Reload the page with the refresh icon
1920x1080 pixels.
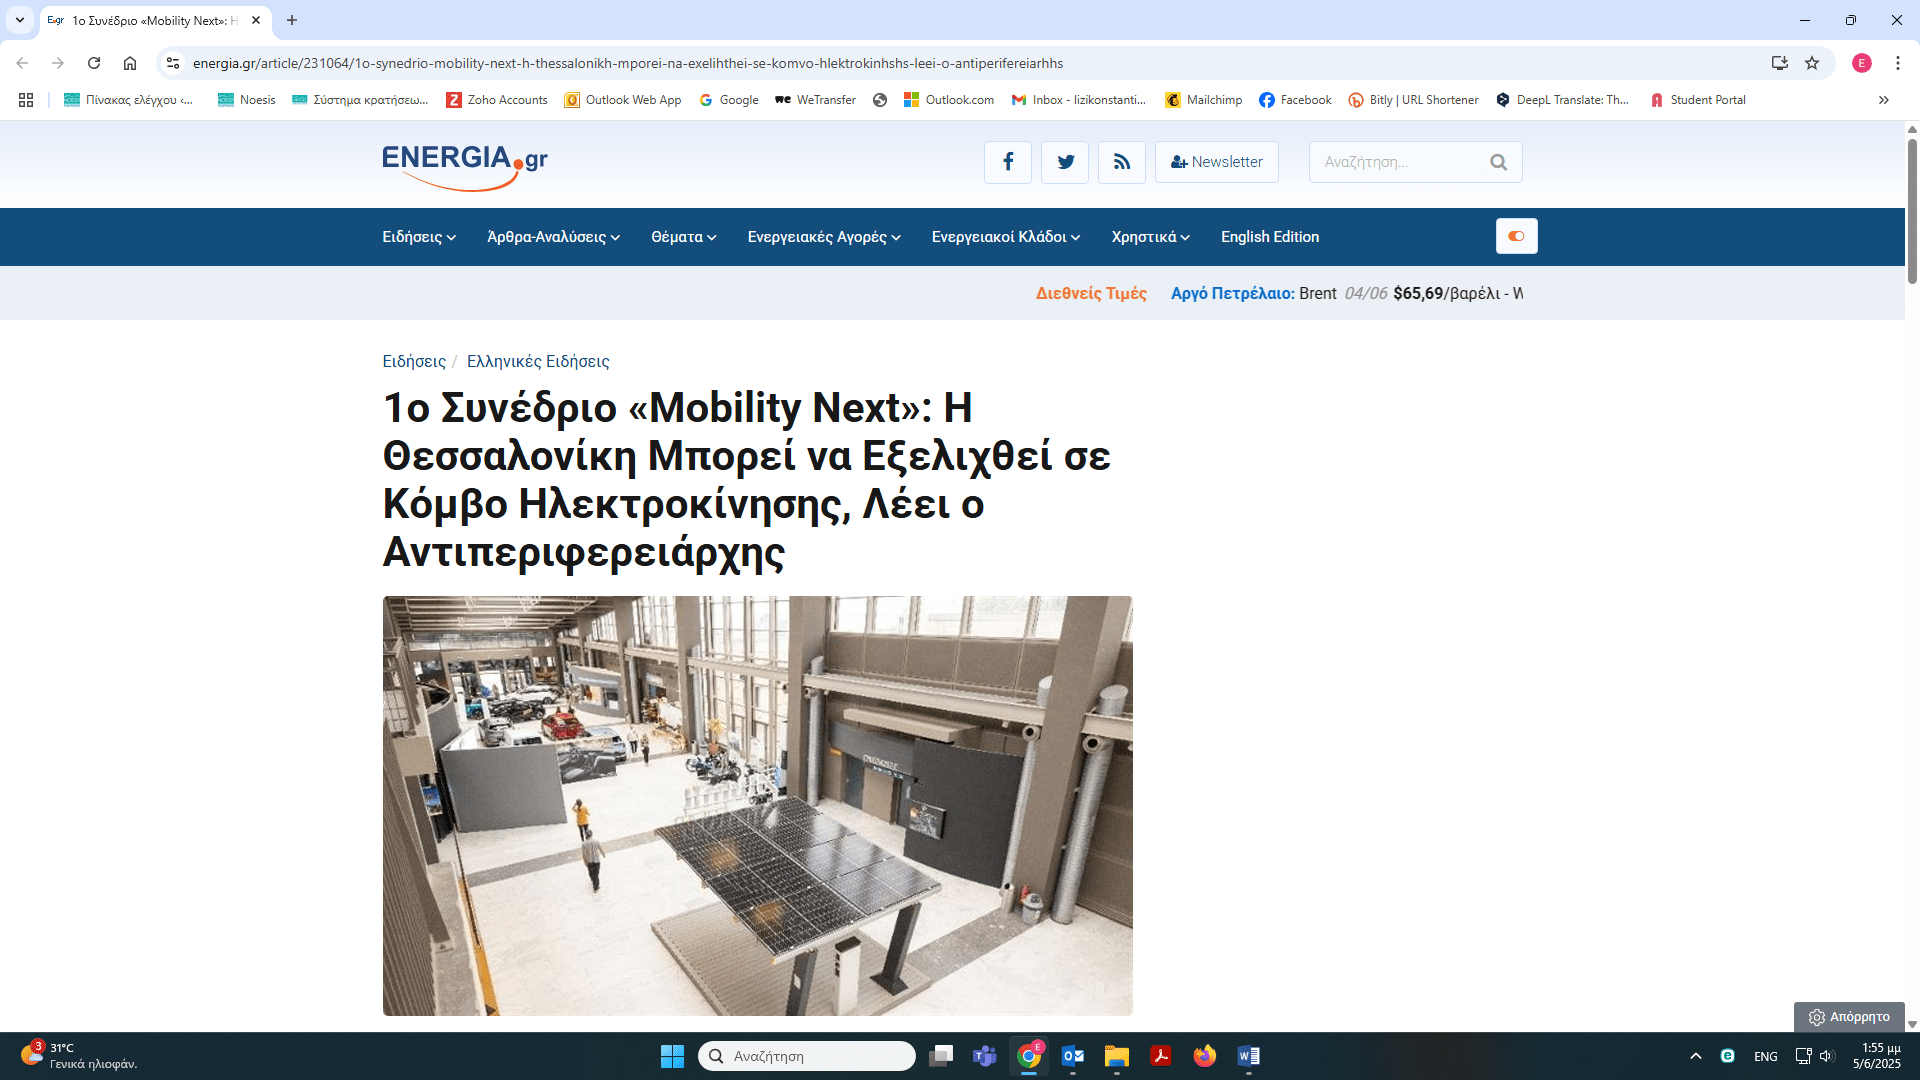(x=94, y=63)
